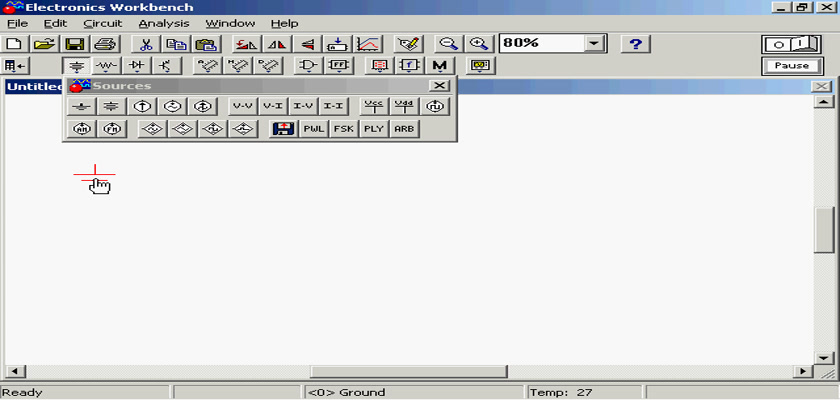
Task: Create a subcircuit
Action: [x=338, y=44]
